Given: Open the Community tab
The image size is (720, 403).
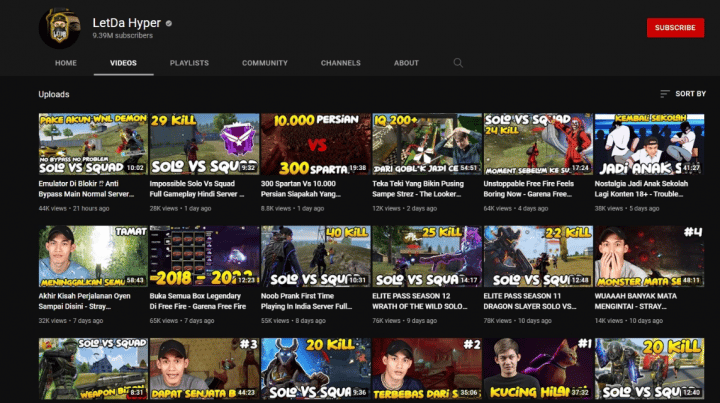Looking at the screenshot, I should coord(264,63).
